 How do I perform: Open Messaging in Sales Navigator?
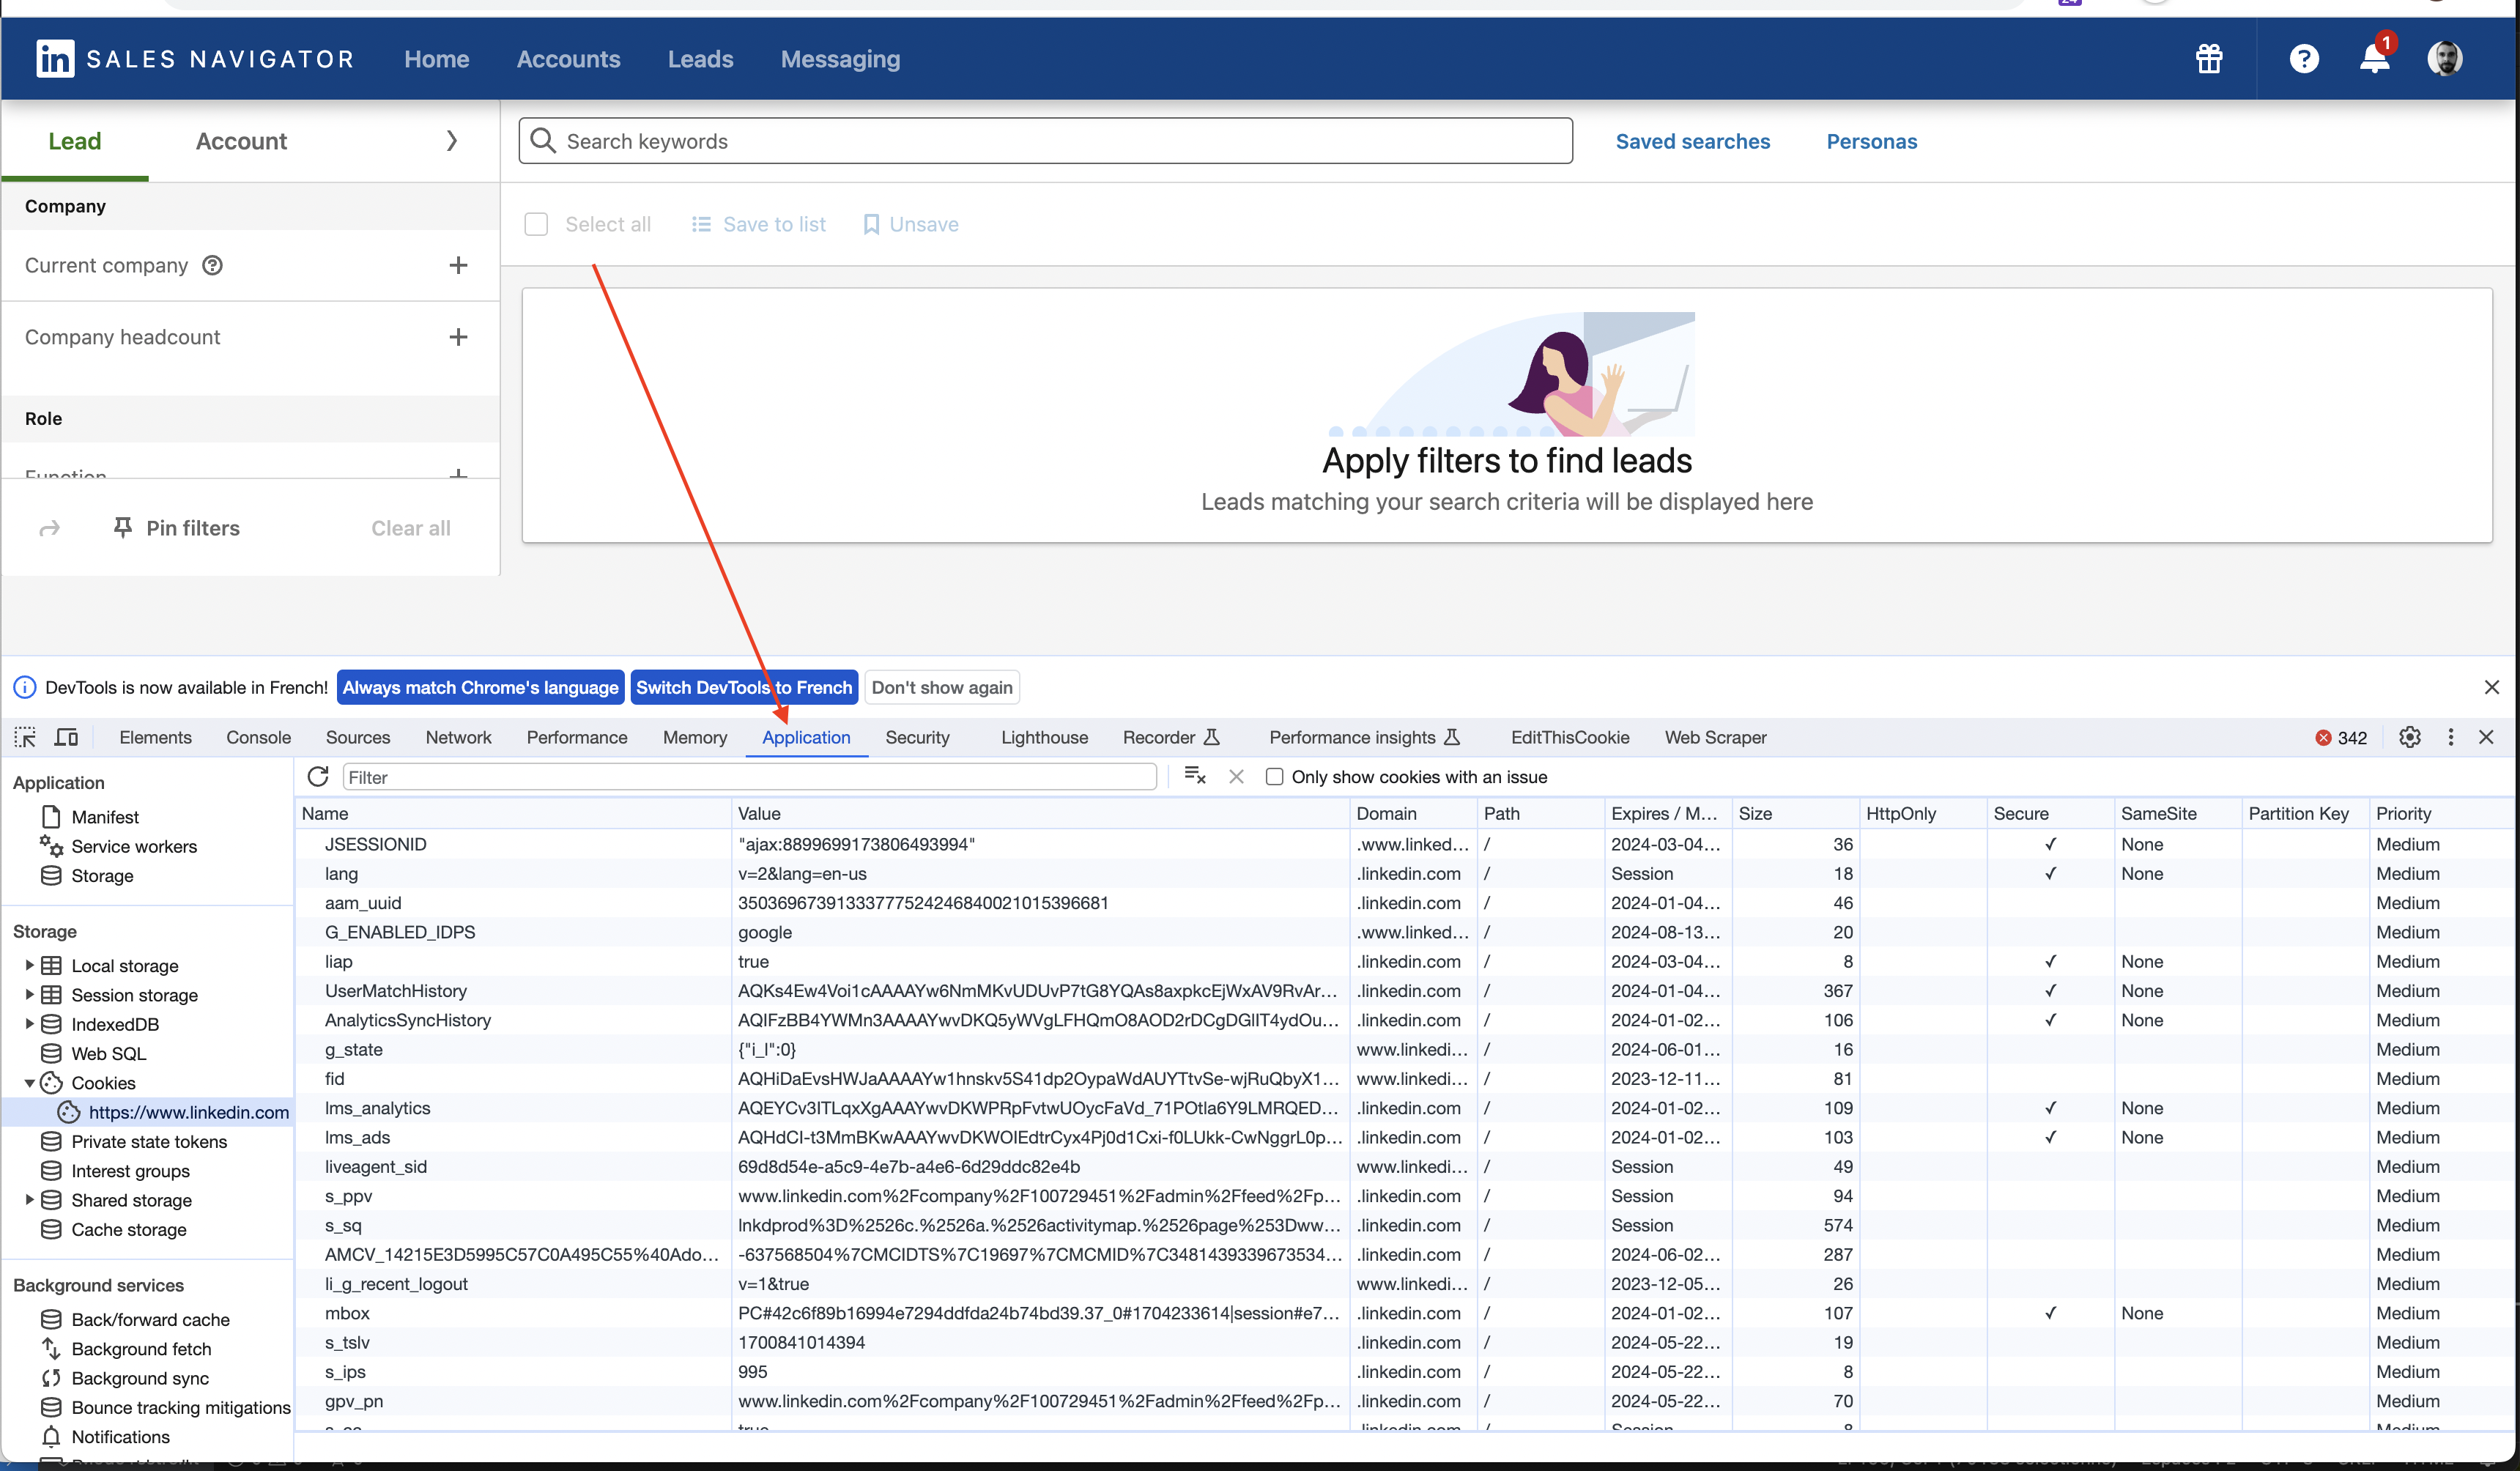tap(840, 59)
